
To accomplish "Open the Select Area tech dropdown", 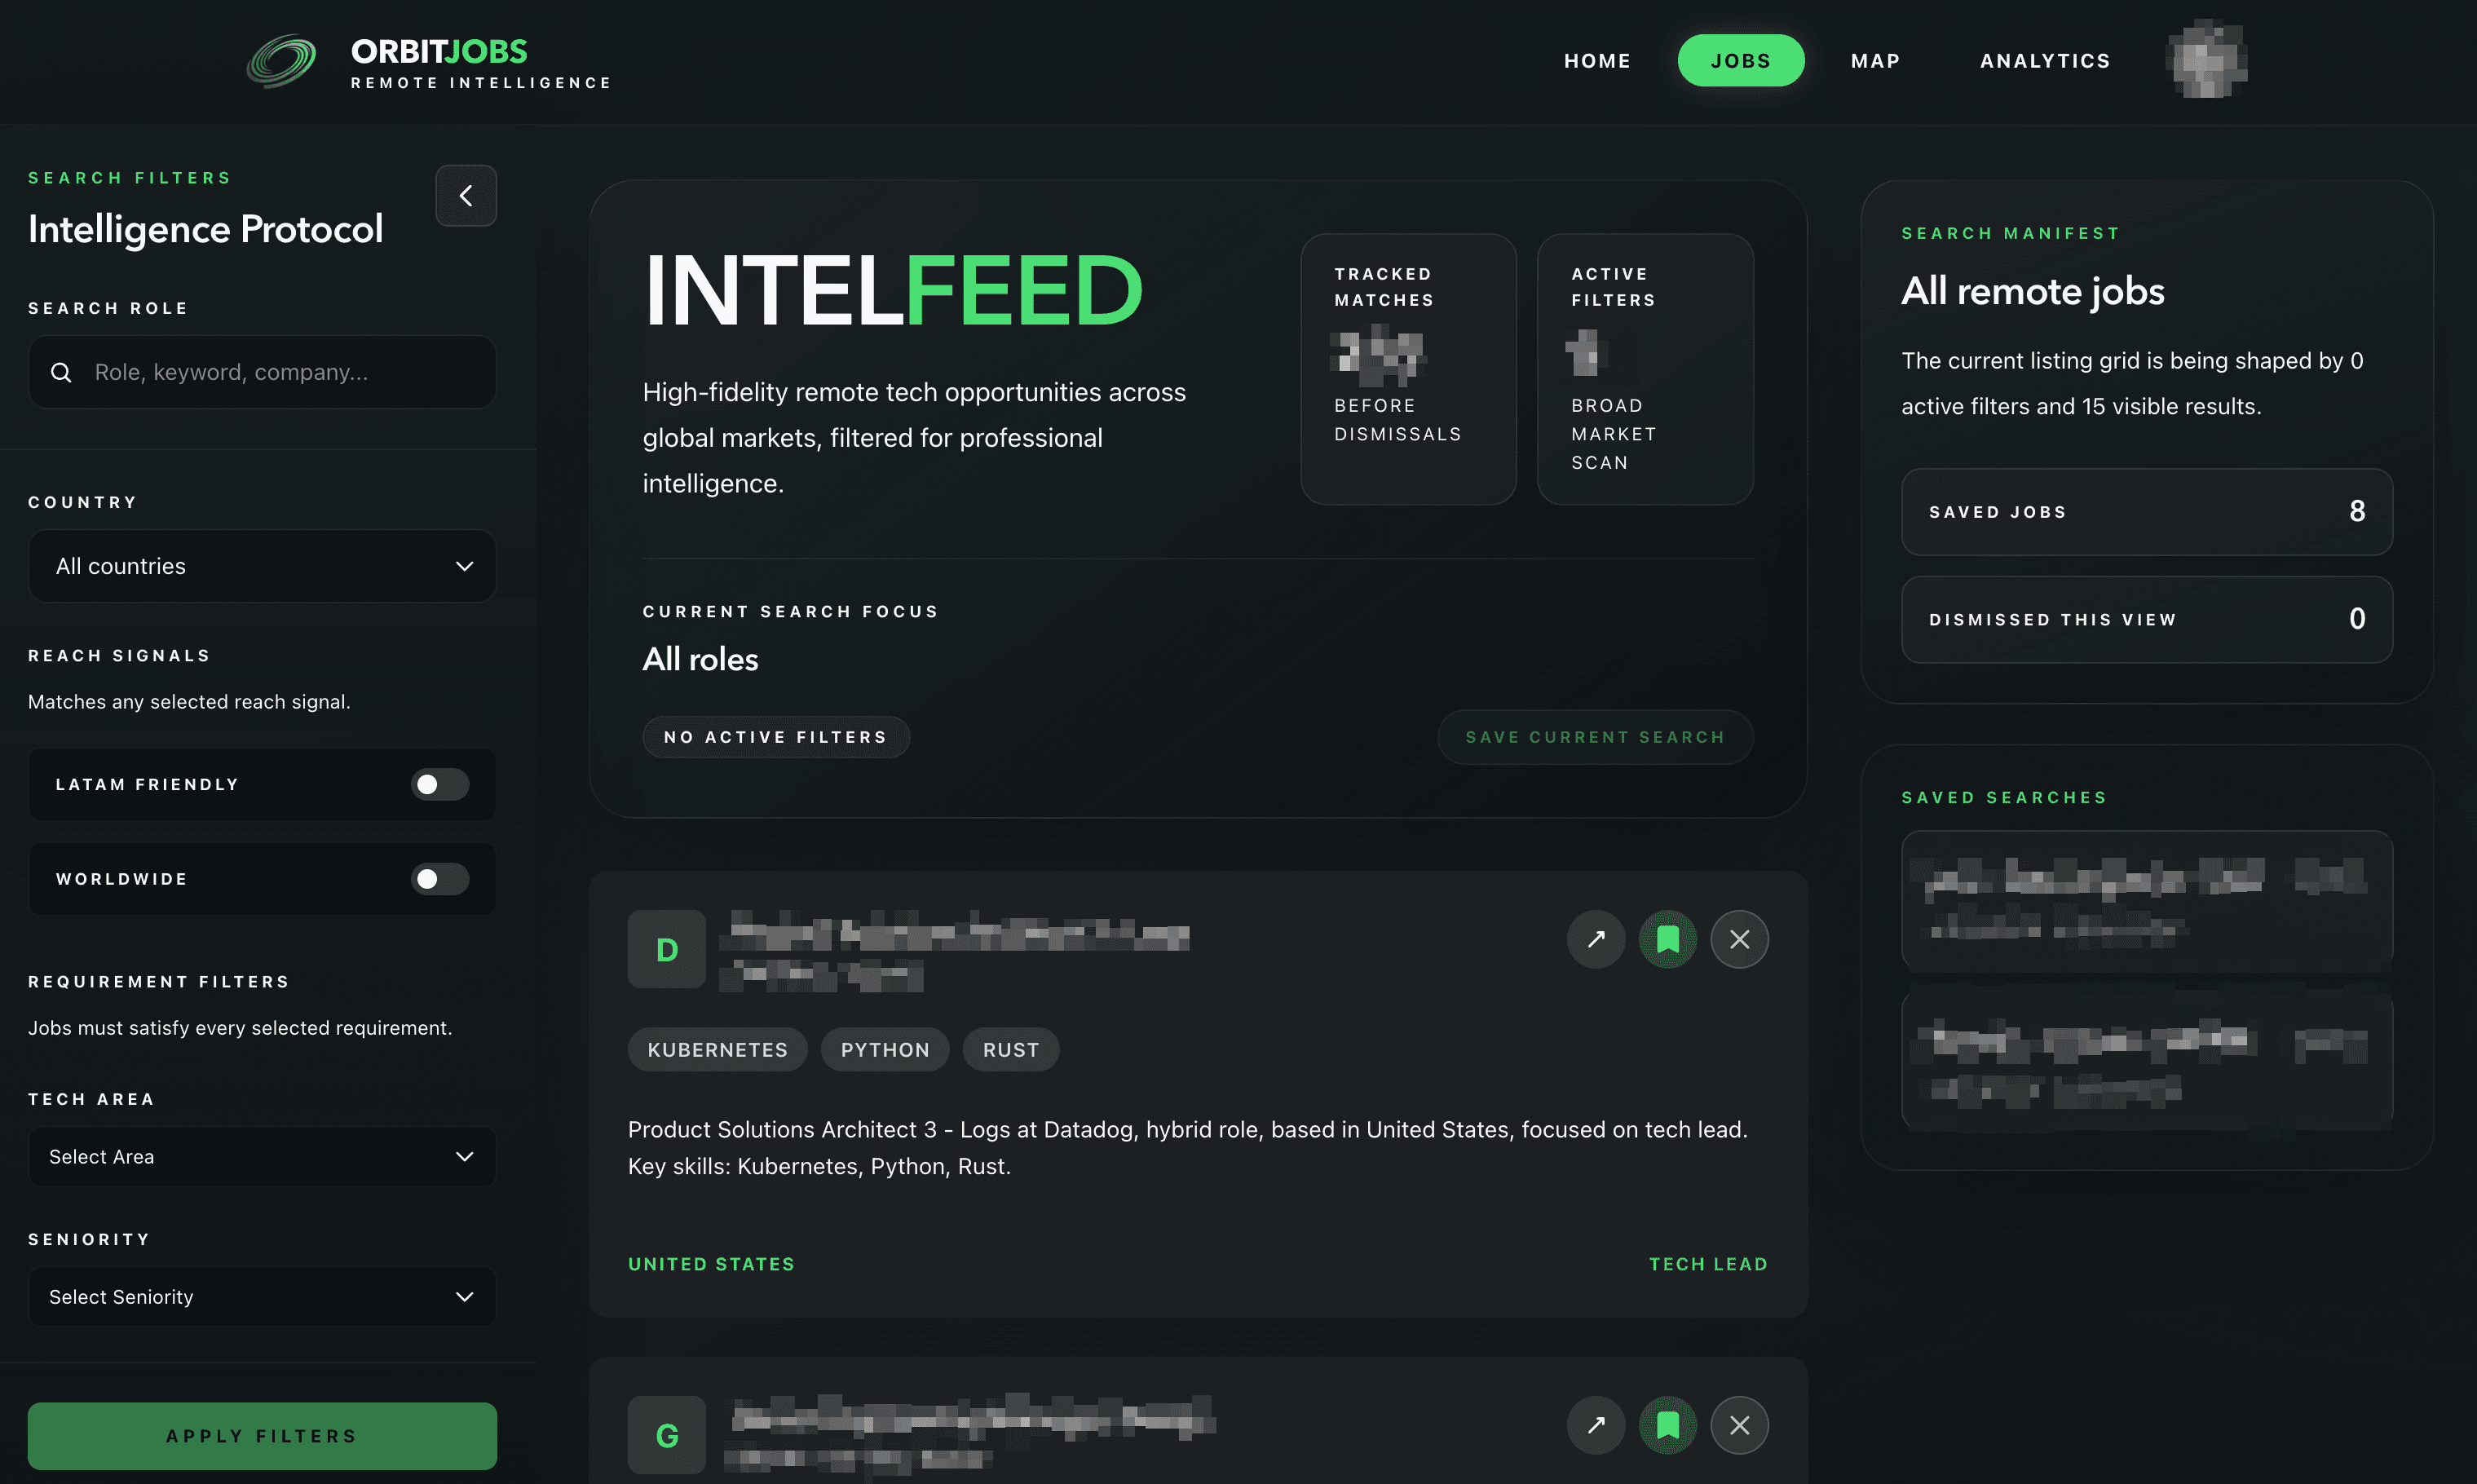I will [x=262, y=1157].
